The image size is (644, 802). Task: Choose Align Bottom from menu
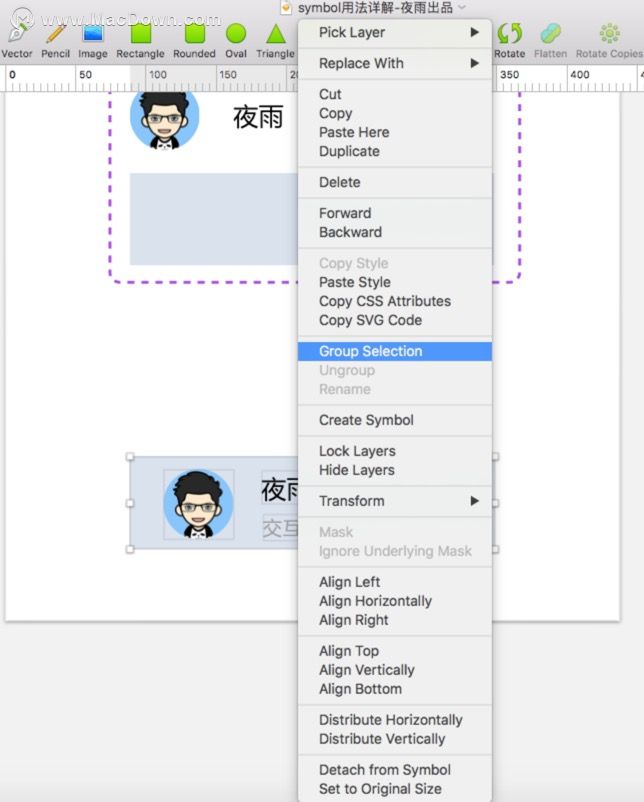coord(395,689)
